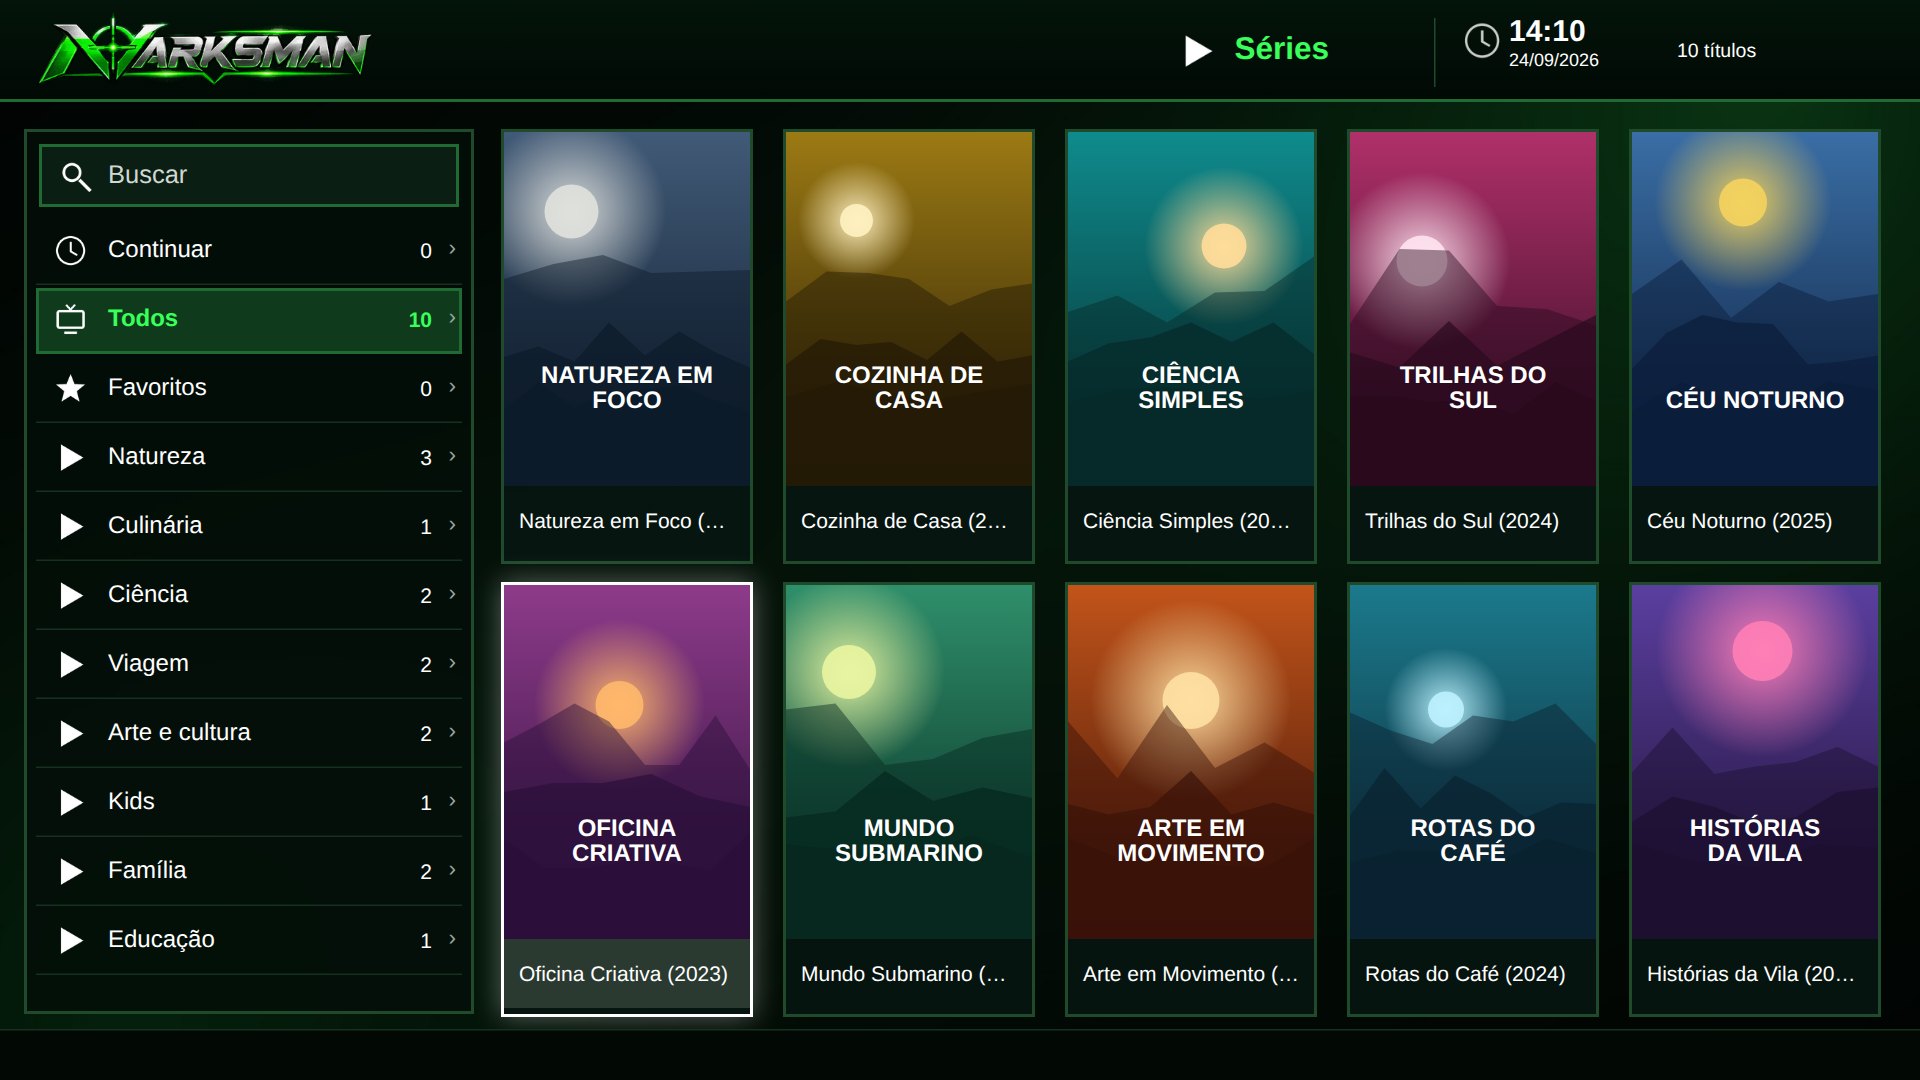Click the Marksman logo
The width and height of the screenshot is (1920, 1080).
click(x=205, y=50)
